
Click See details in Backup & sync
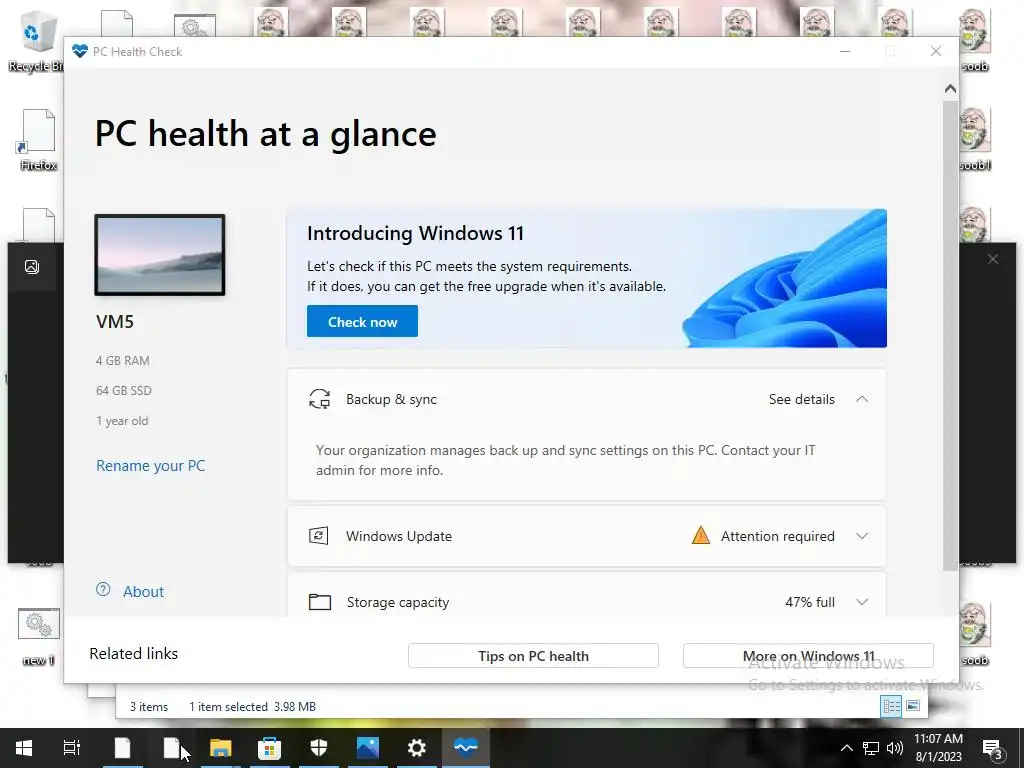click(x=801, y=399)
